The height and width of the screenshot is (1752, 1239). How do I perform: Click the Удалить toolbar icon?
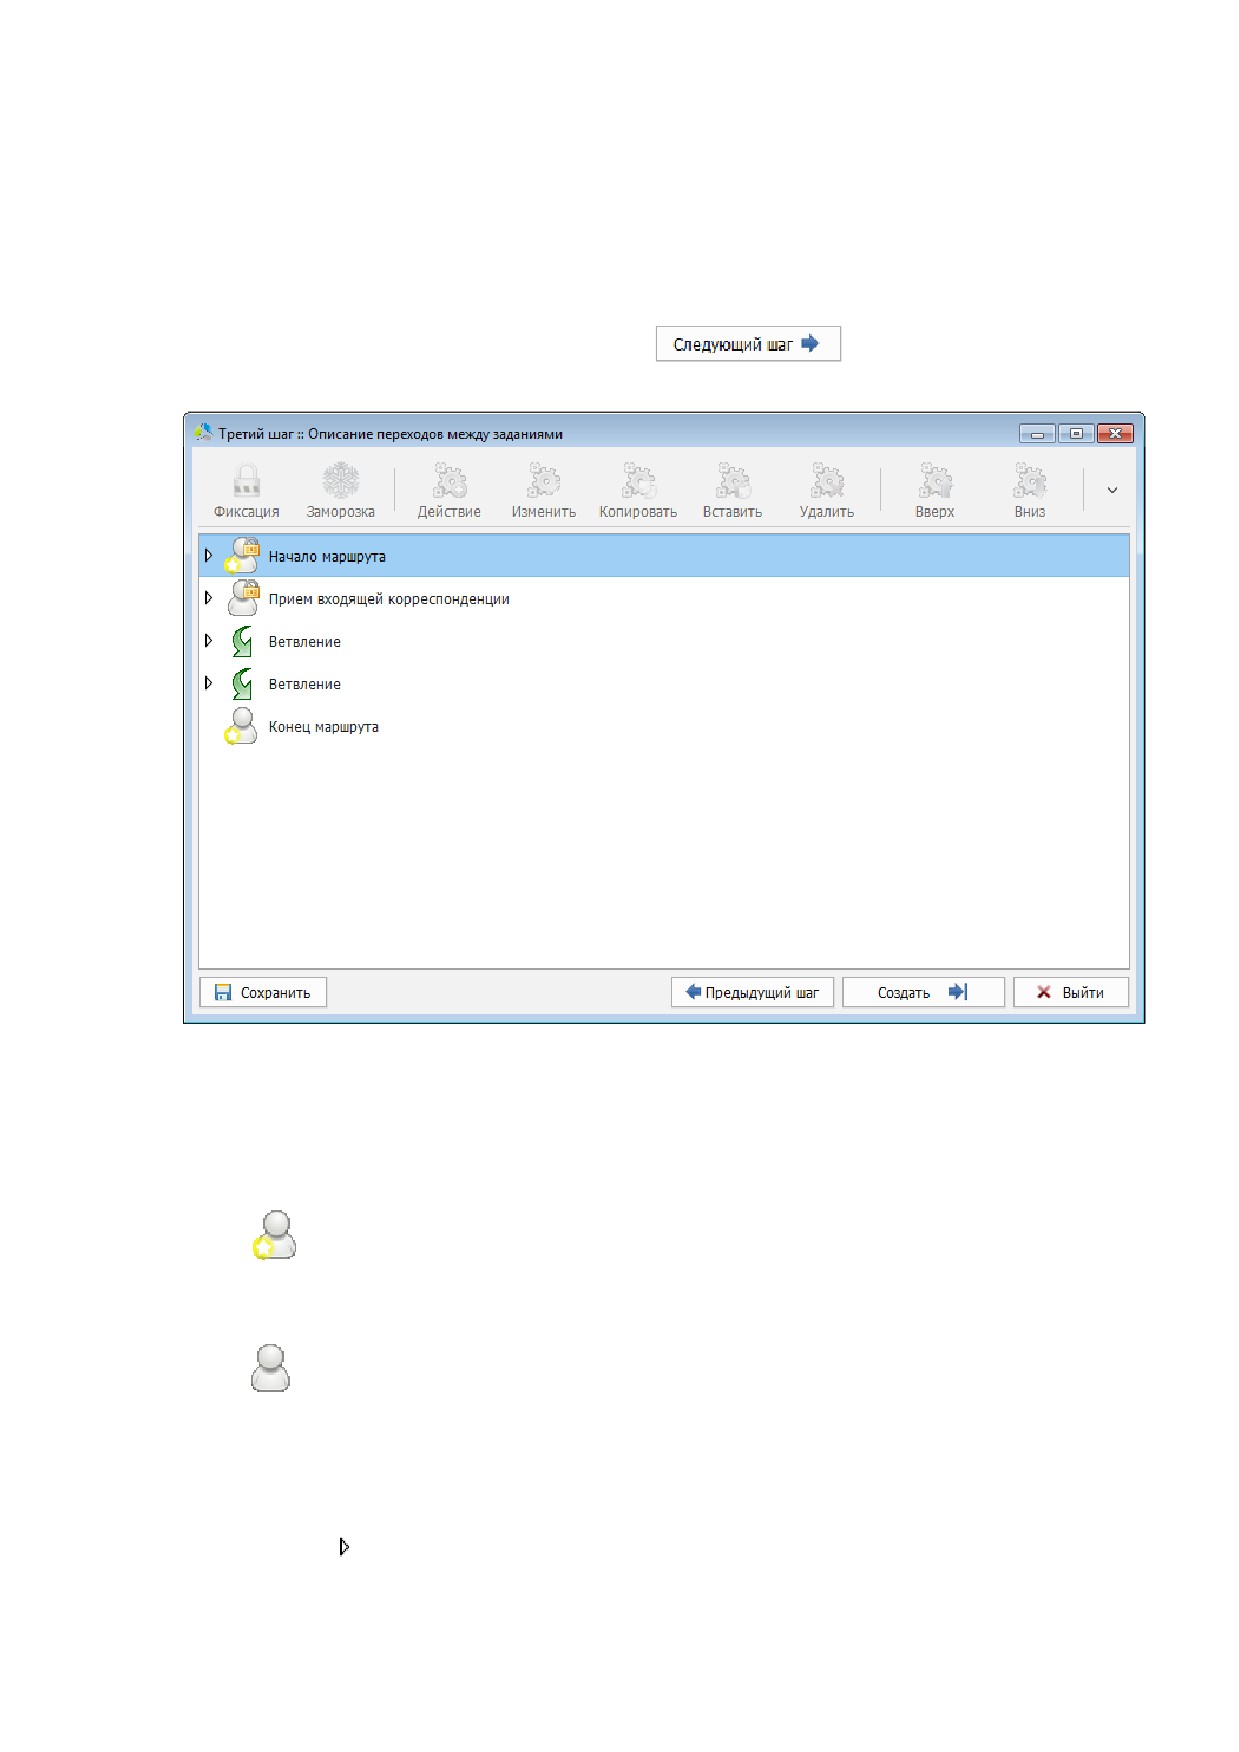coord(827,481)
